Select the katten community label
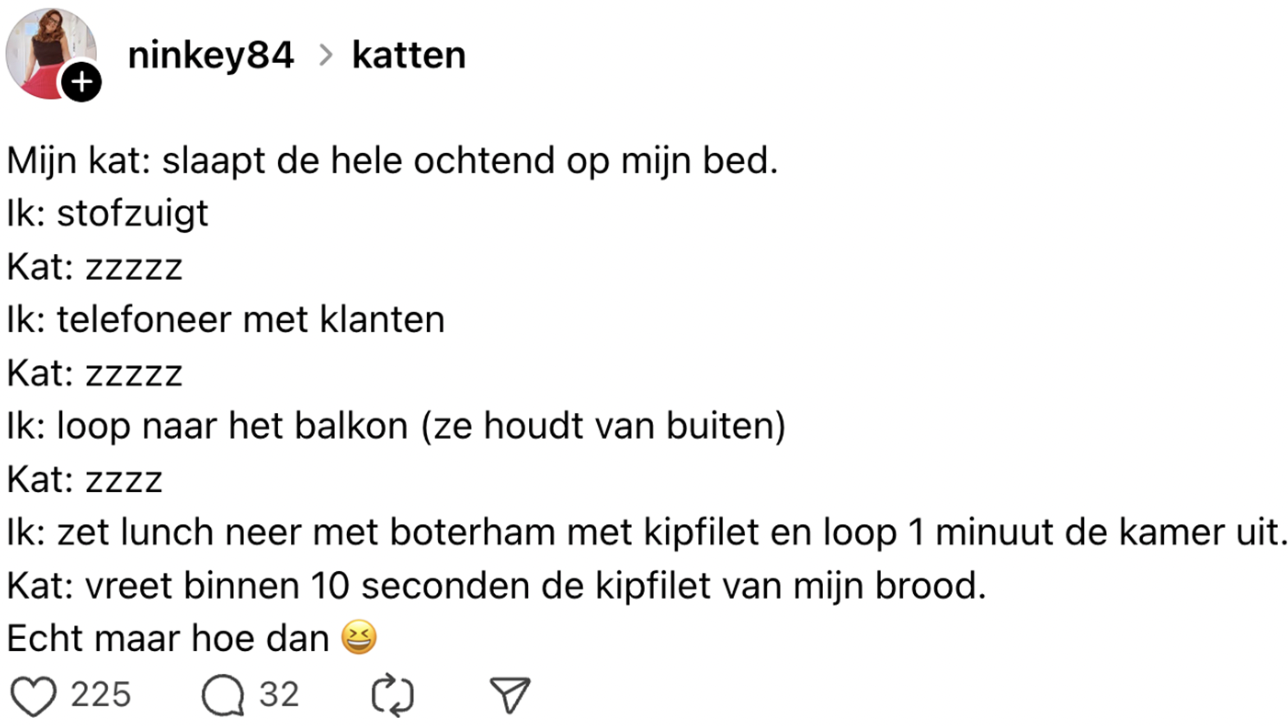1288x726 pixels. tap(408, 55)
